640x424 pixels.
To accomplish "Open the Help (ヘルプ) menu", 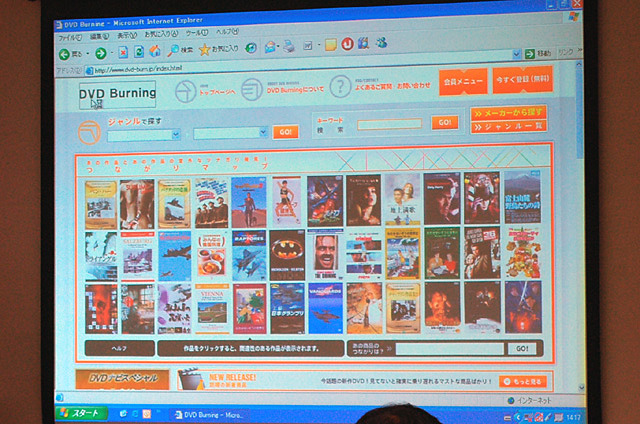I will pos(227,31).
